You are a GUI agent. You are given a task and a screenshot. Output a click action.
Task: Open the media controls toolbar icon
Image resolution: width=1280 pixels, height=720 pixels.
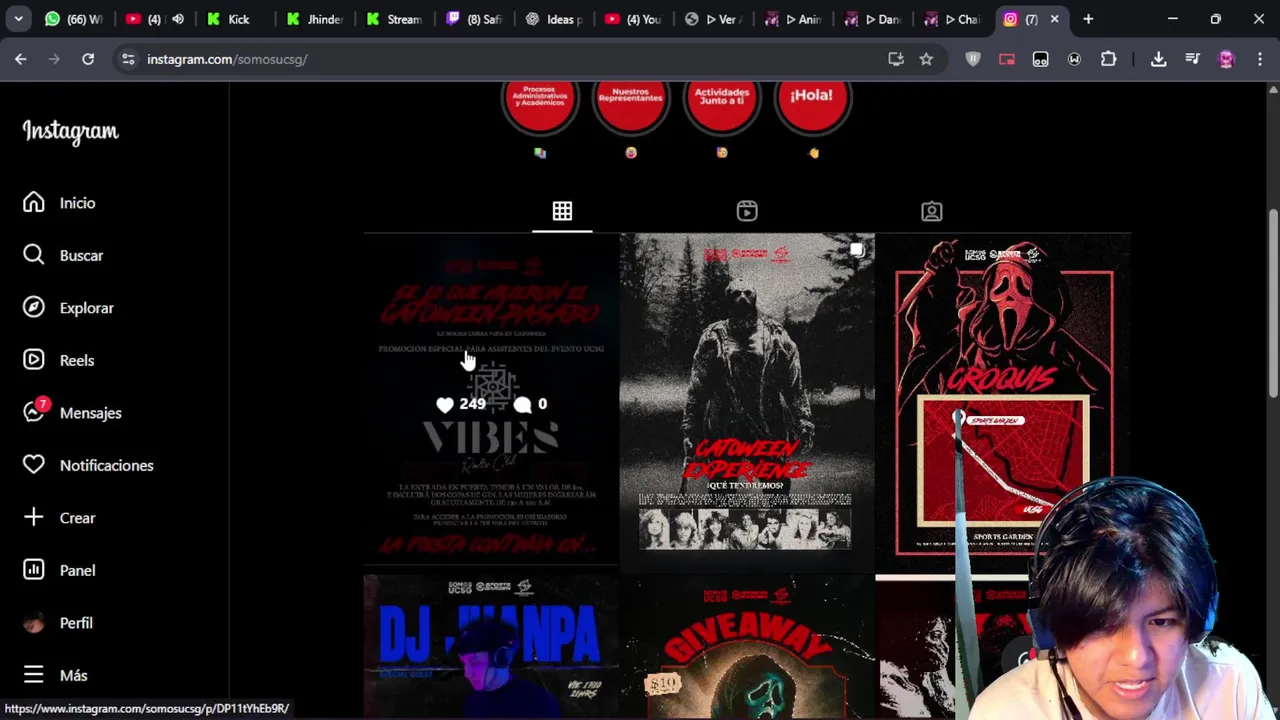(x=1192, y=59)
